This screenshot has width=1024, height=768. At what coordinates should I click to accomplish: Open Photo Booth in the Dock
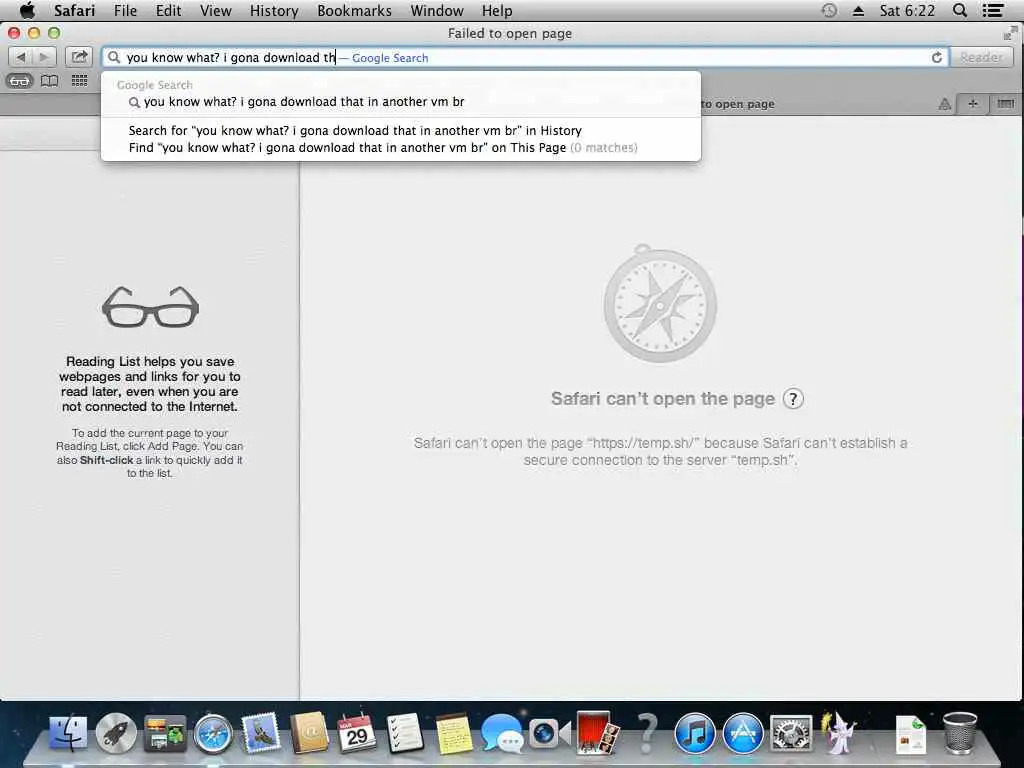pyautogui.click(x=598, y=733)
